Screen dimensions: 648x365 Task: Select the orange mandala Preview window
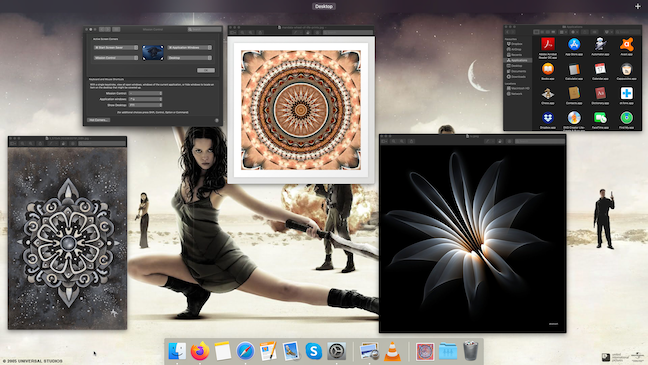301,105
